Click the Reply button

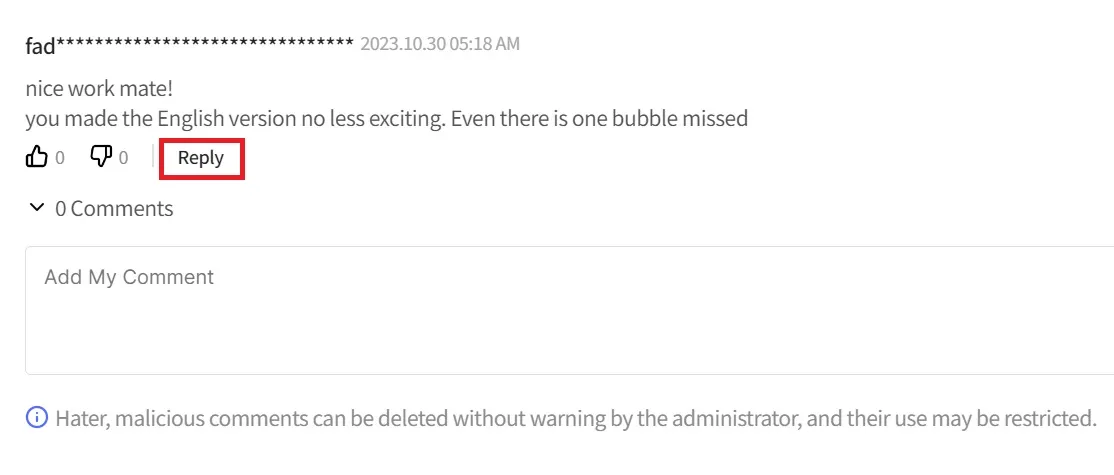click(201, 158)
